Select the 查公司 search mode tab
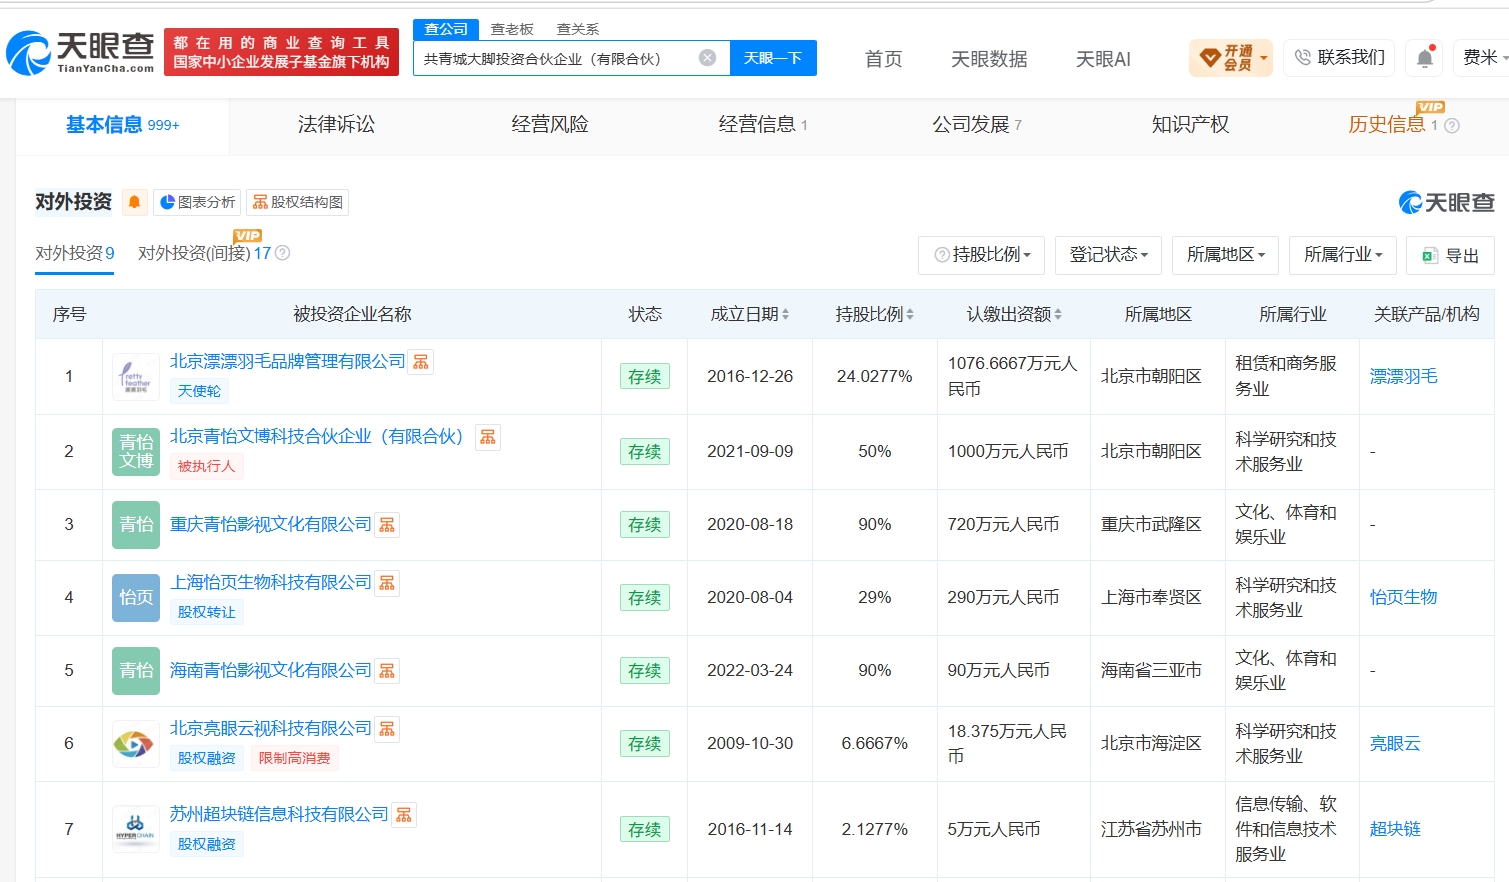This screenshot has width=1509, height=882. 446,29
